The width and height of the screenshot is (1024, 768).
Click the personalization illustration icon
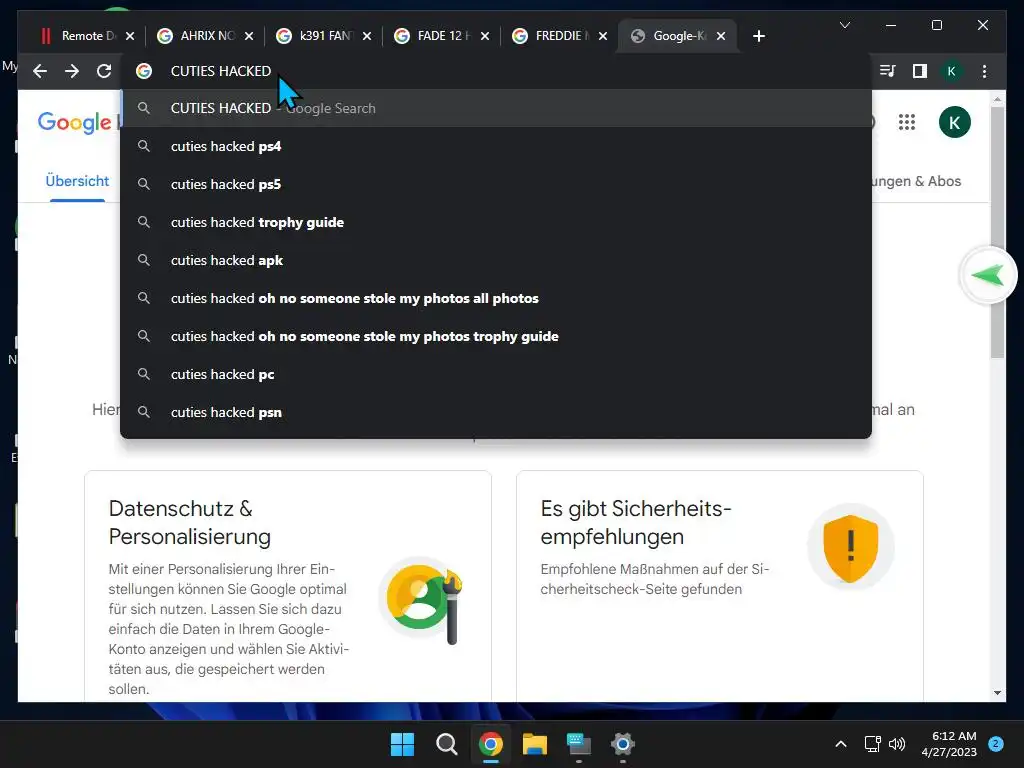[x=422, y=600]
